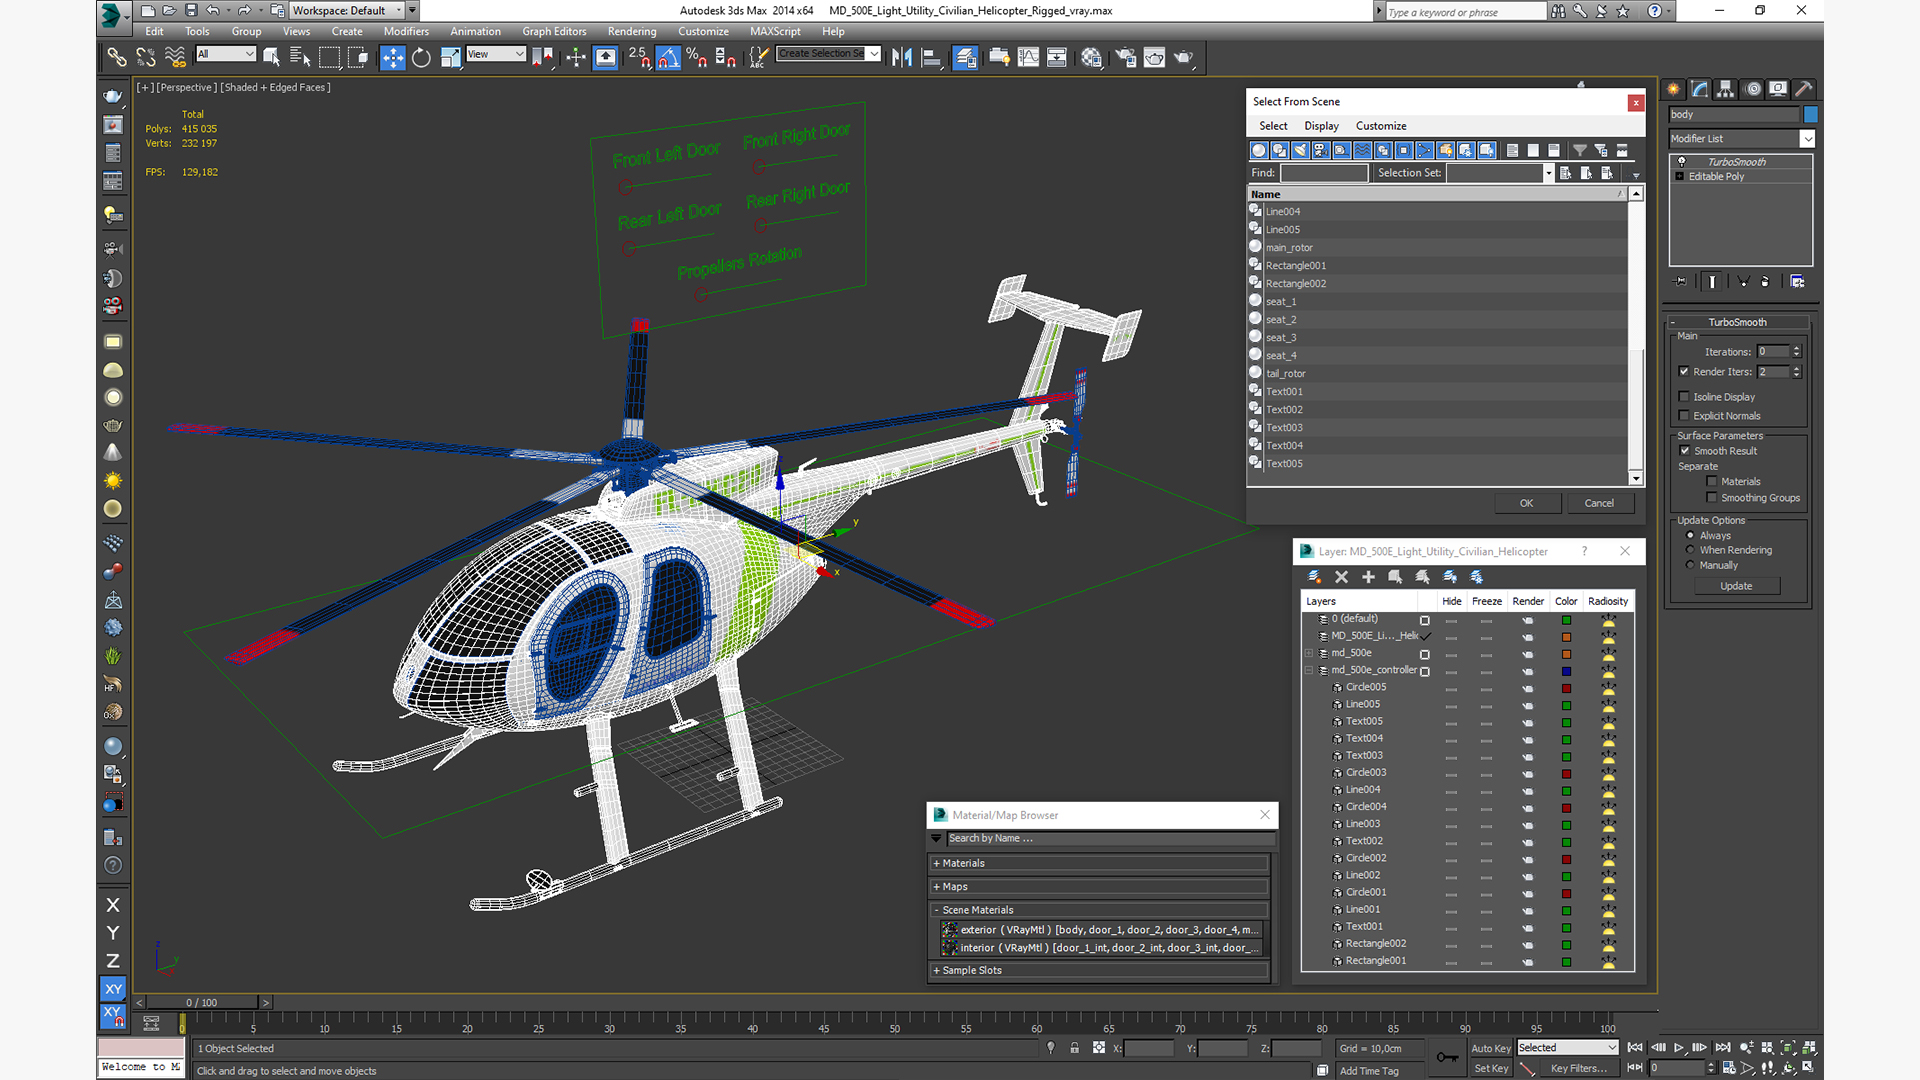Toggle Display Cameras filter in Select From Scene
Viewport: 1920px width, 1080px height.
click(1321, 150)
